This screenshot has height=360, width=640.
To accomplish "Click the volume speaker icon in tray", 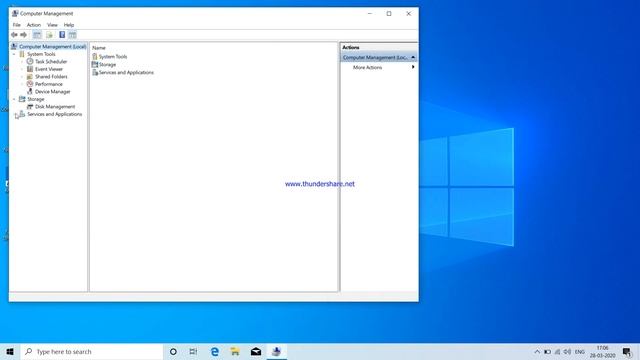I will coord(567,351).
